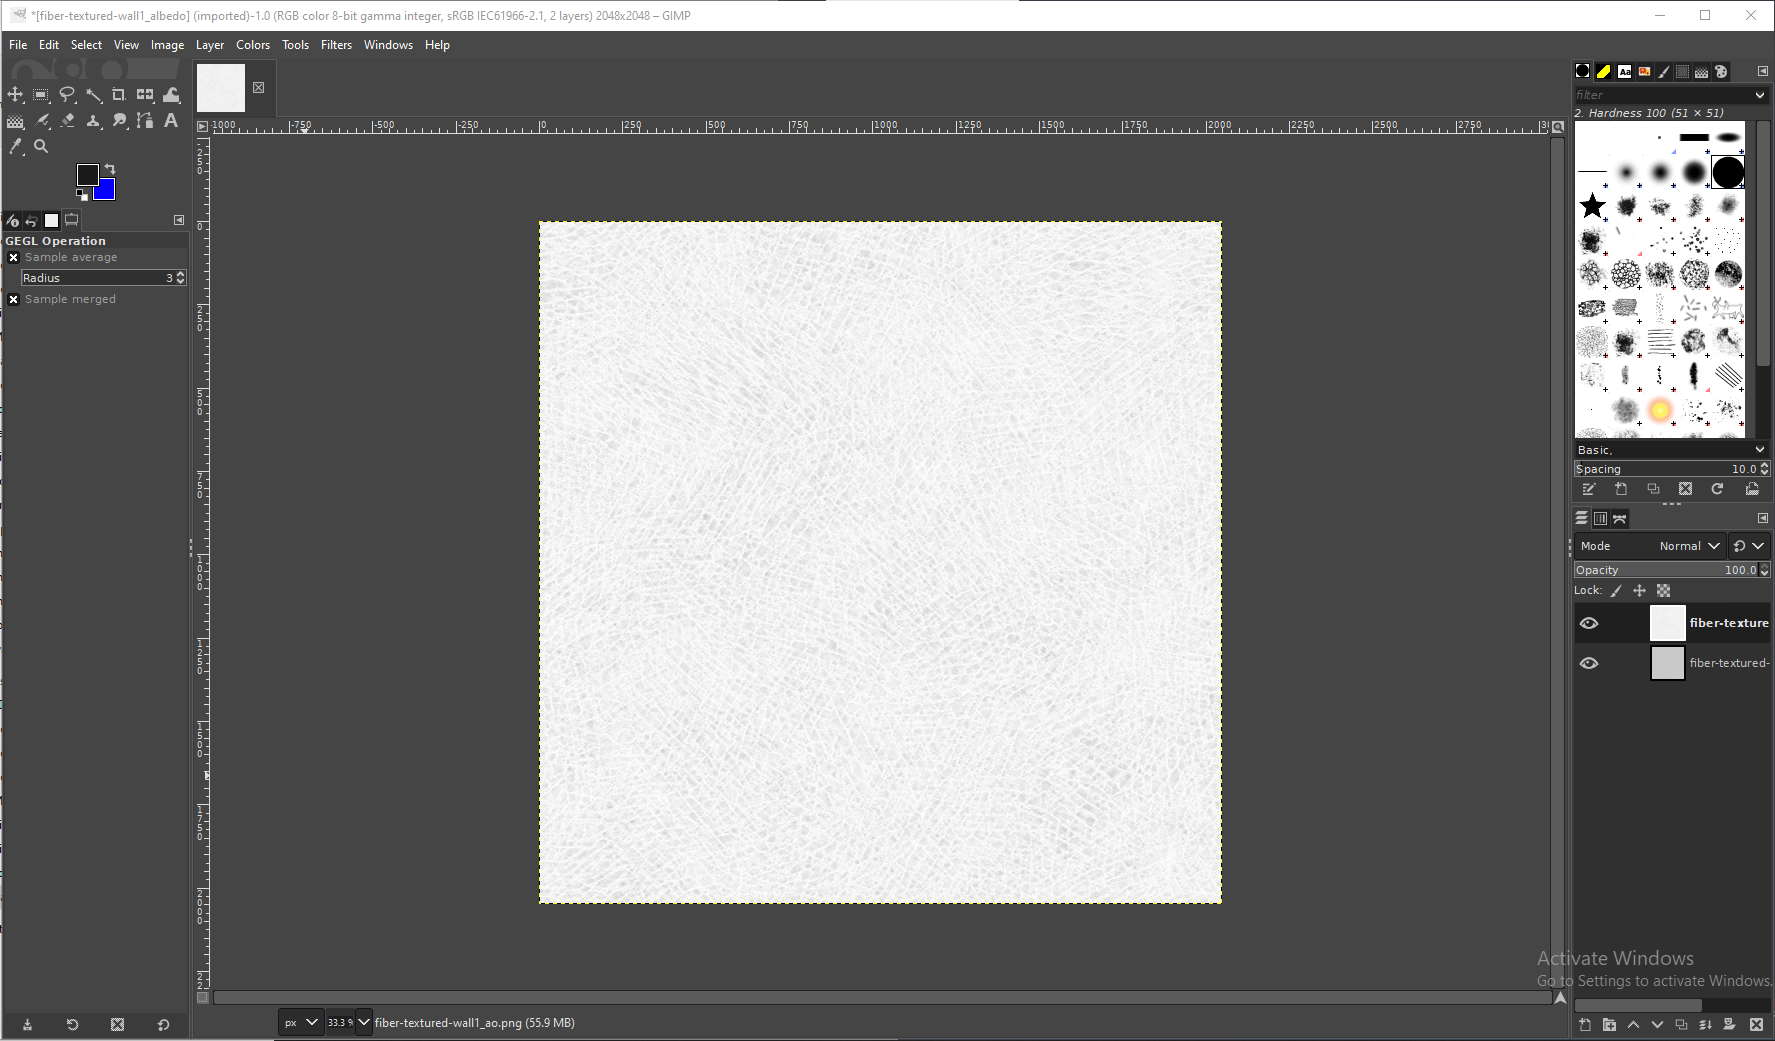Adjust the layer Opacity slider
Viewport: 1775px width, 1041px height.
(1671, 570)
